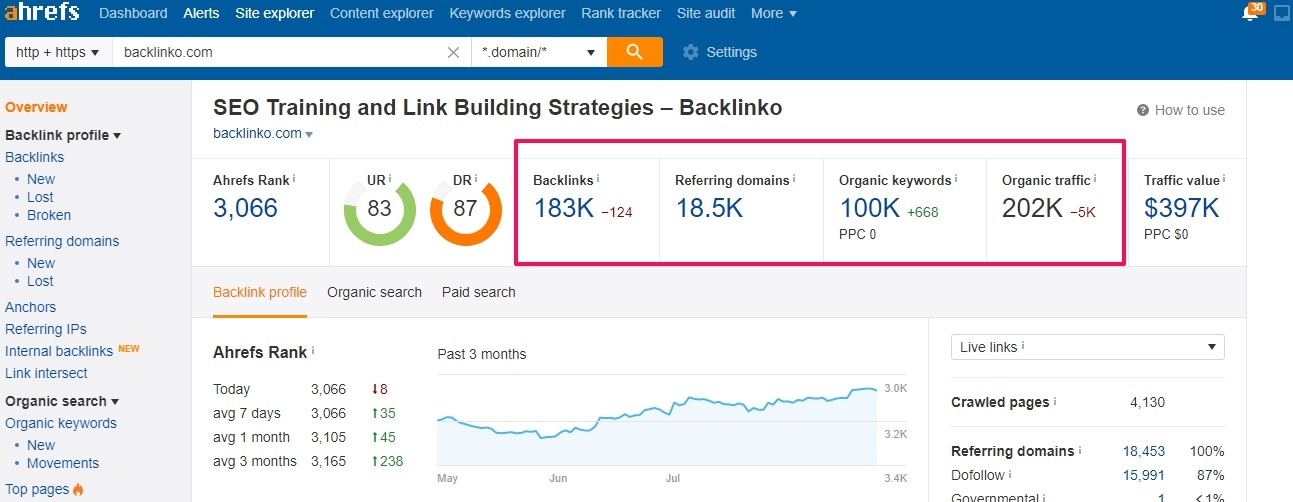Viewport: 1293px width, 502px height.
Task: Open Site audit in the top menu
Action: click(706, 13)
